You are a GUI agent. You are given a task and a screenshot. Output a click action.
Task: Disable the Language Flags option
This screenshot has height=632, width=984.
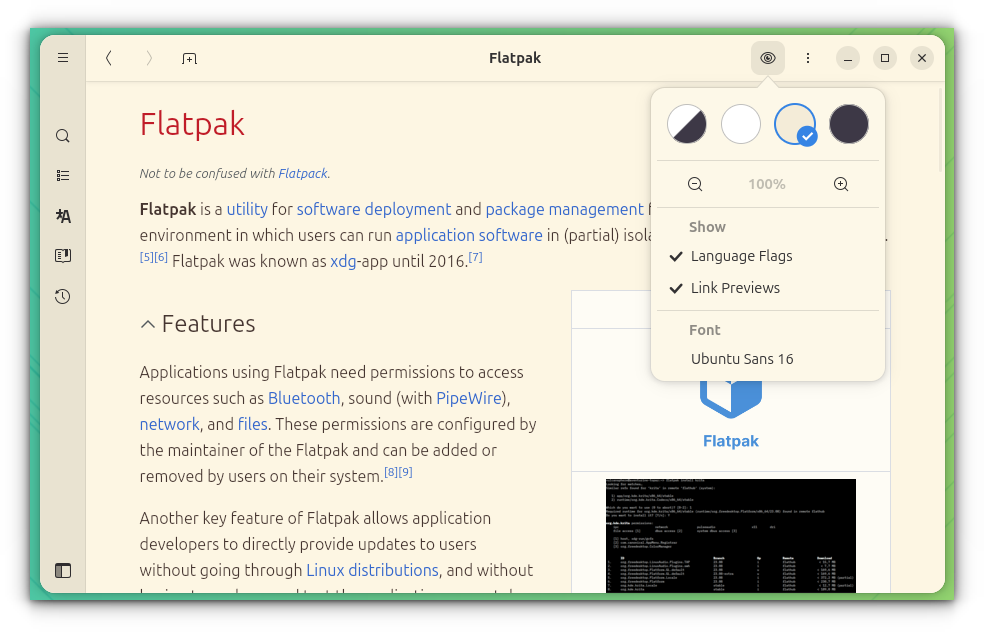[741, 255]
